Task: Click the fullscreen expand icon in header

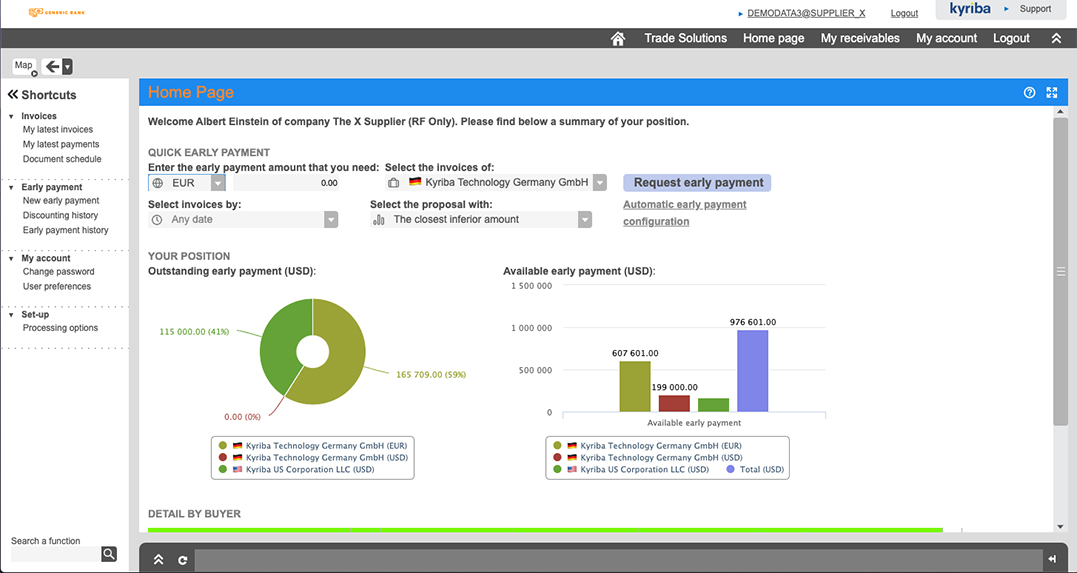Action: [1052, 92]
